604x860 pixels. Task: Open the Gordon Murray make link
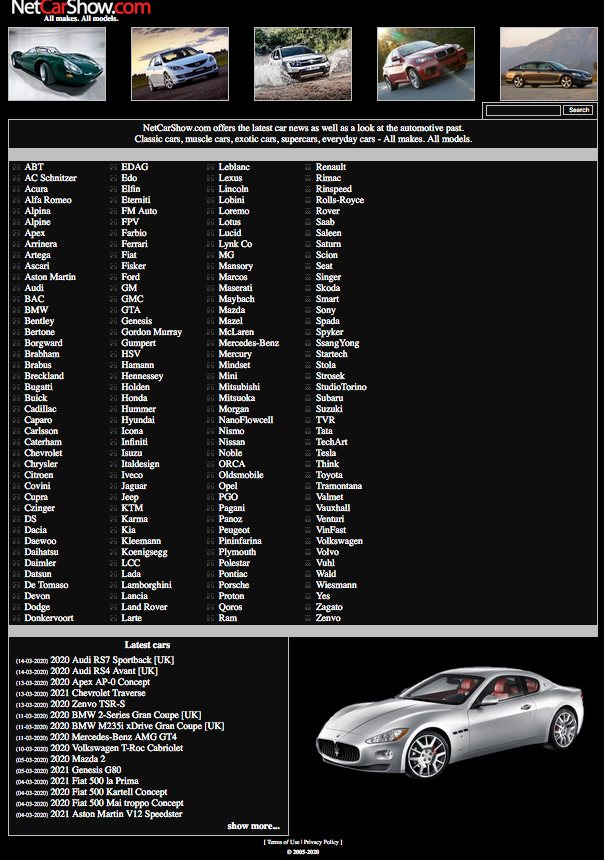click(151, 332)
